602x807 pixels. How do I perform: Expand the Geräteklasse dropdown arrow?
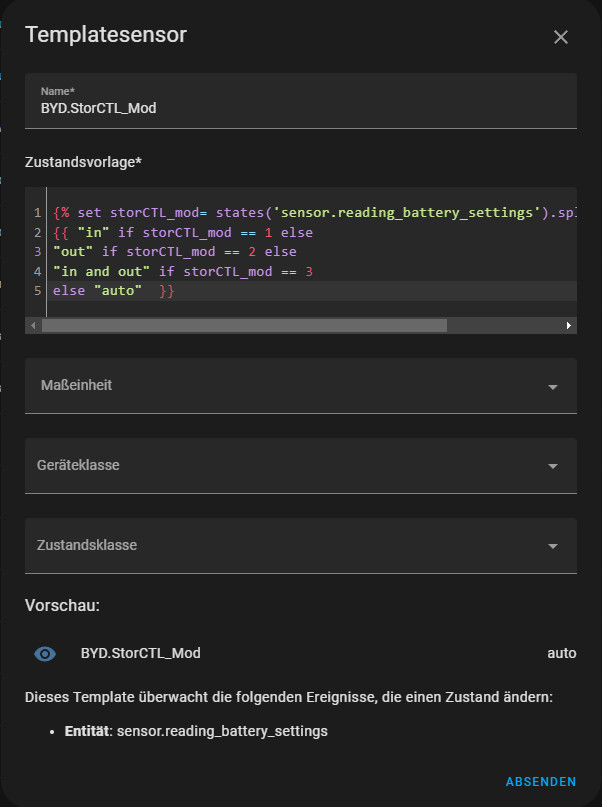[x=552, y=466]
